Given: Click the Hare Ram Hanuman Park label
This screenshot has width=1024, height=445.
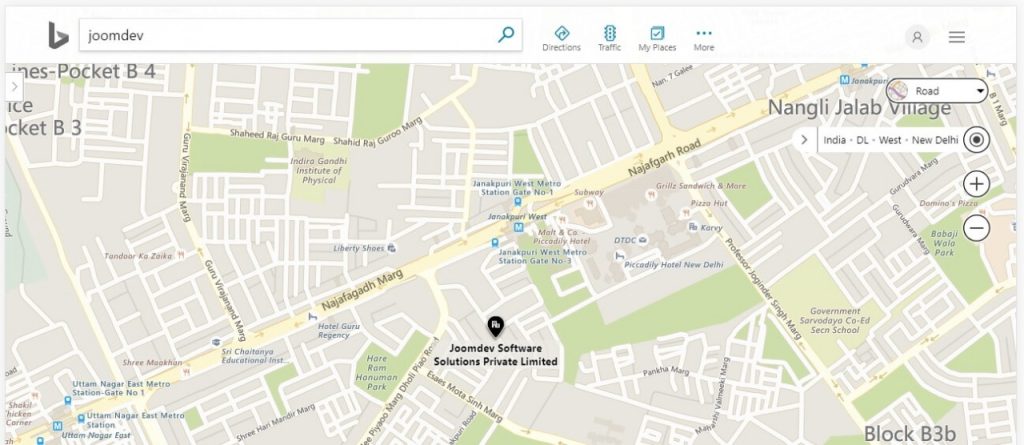Looking at the screenshot, I should [x=377, y=372].
